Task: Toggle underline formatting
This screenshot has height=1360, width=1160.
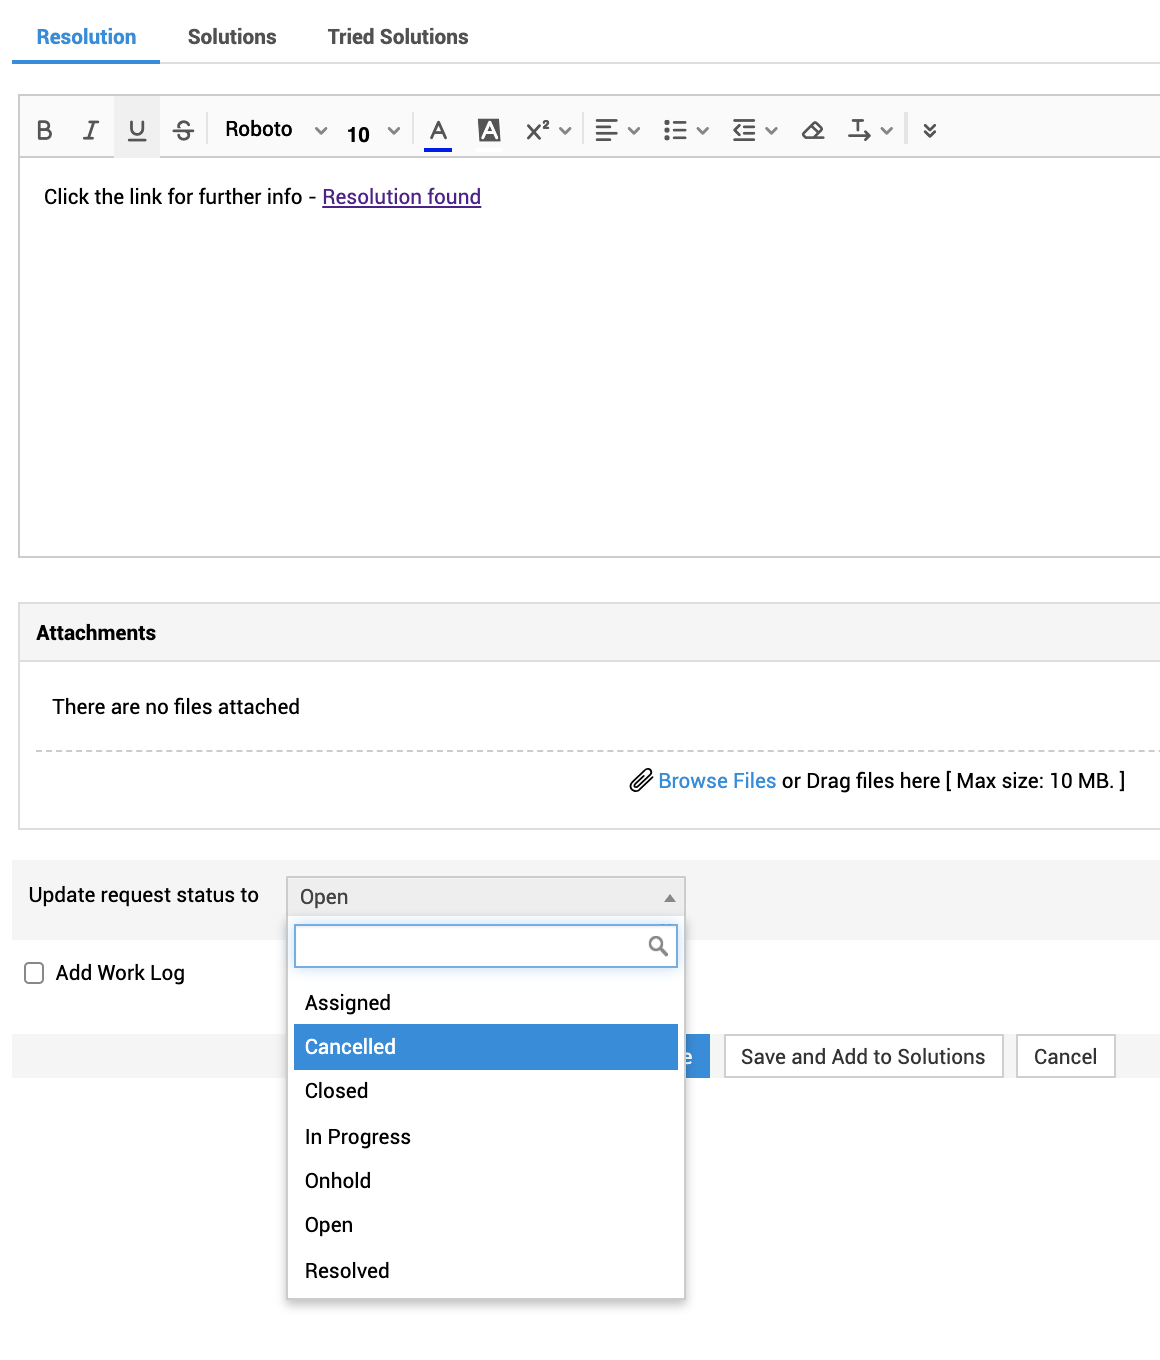Action: (x=137, y=130)
